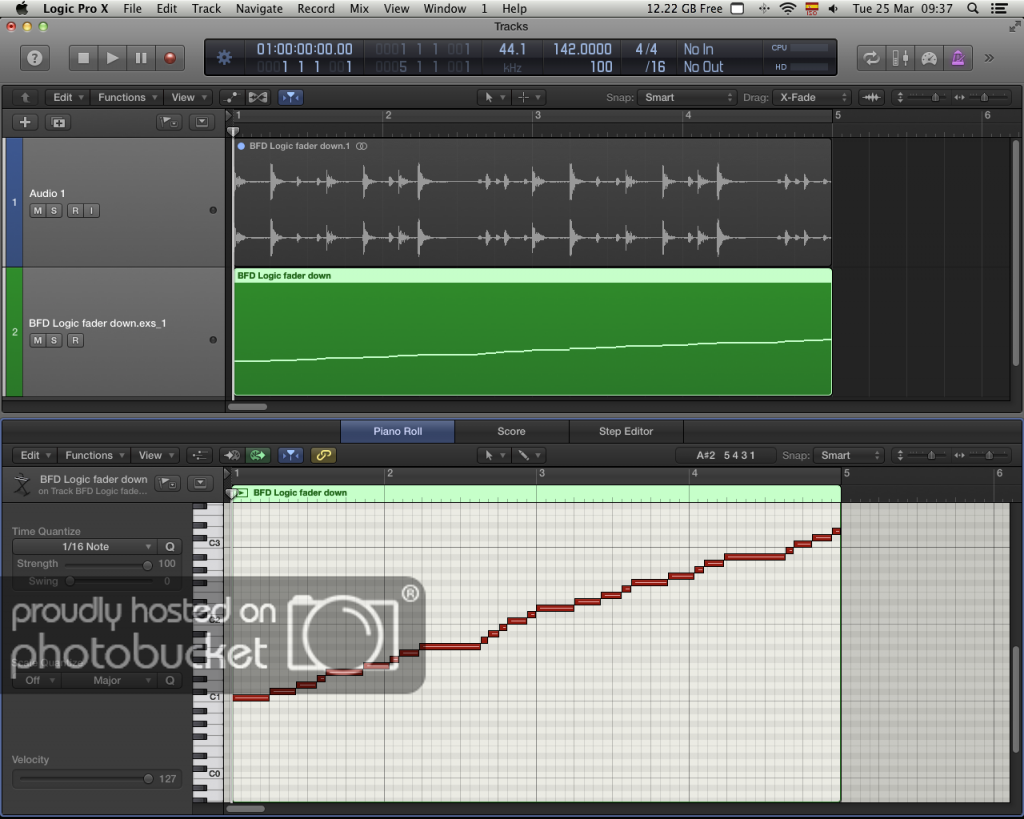Image resolution: width=1024 pixels, height=819 pixels.
Task: Toggle waveform zoom button in tracks toolbar
Action: (x=872, y=97)
